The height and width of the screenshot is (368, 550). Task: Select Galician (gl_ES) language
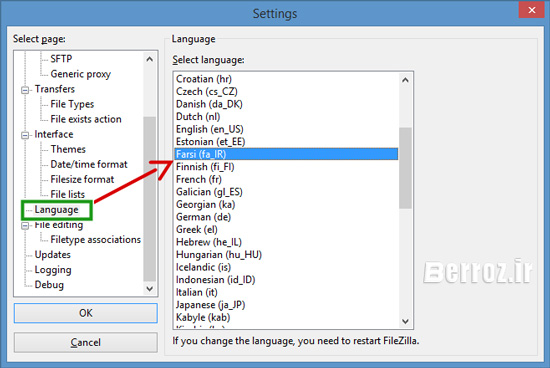click(286, 192)
